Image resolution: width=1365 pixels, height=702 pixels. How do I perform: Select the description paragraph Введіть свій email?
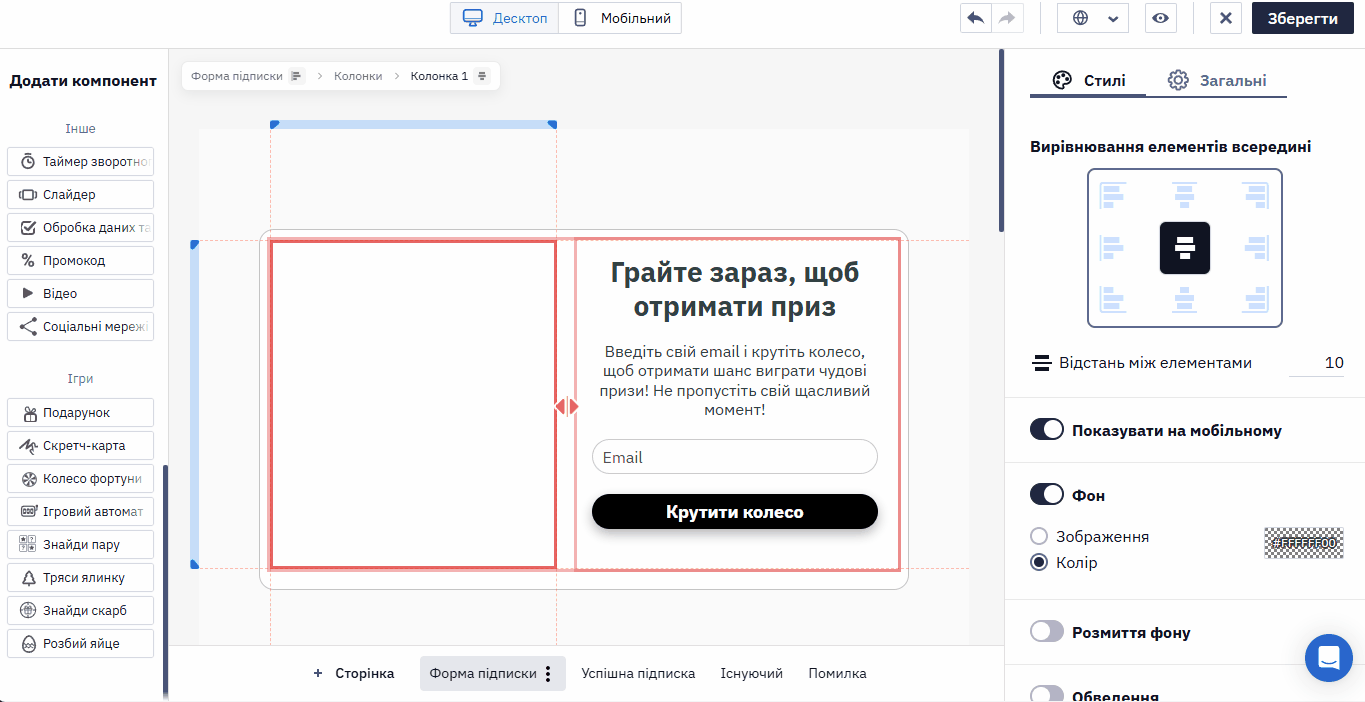735,381
